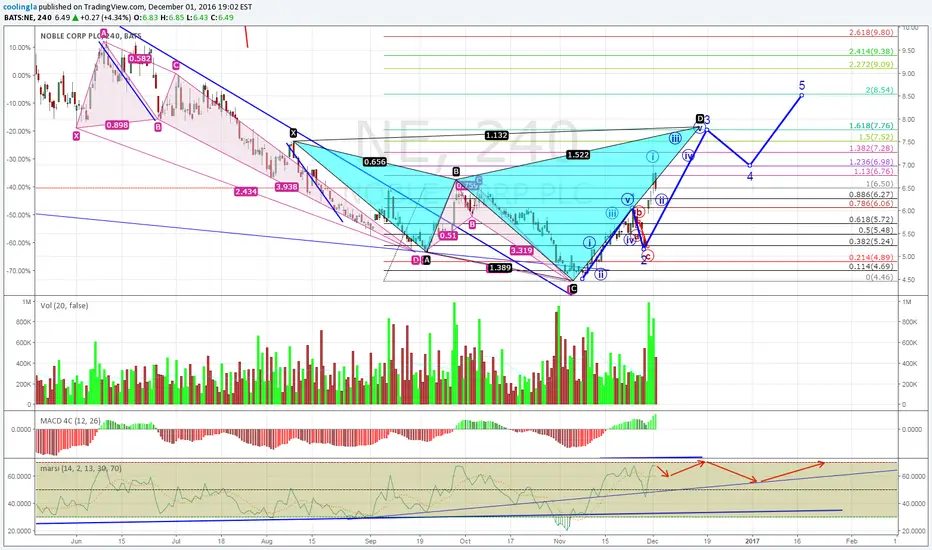The width and height of the screenshot is (932, 550).
Task: Click the pink 3.938 ratio label
Action: pyautogui.click(x=286, y=187)
